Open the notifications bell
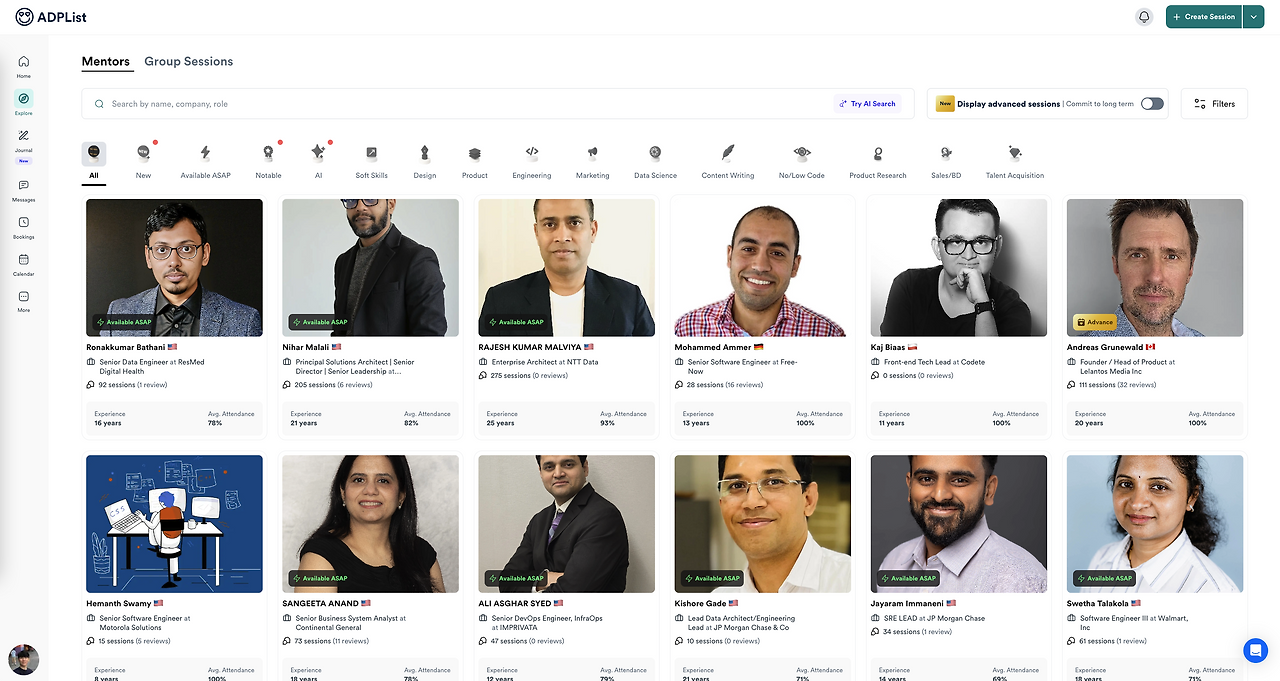Image resolution: width=1280 pixels, height=681 pixels. click(x=1144, y=17)
